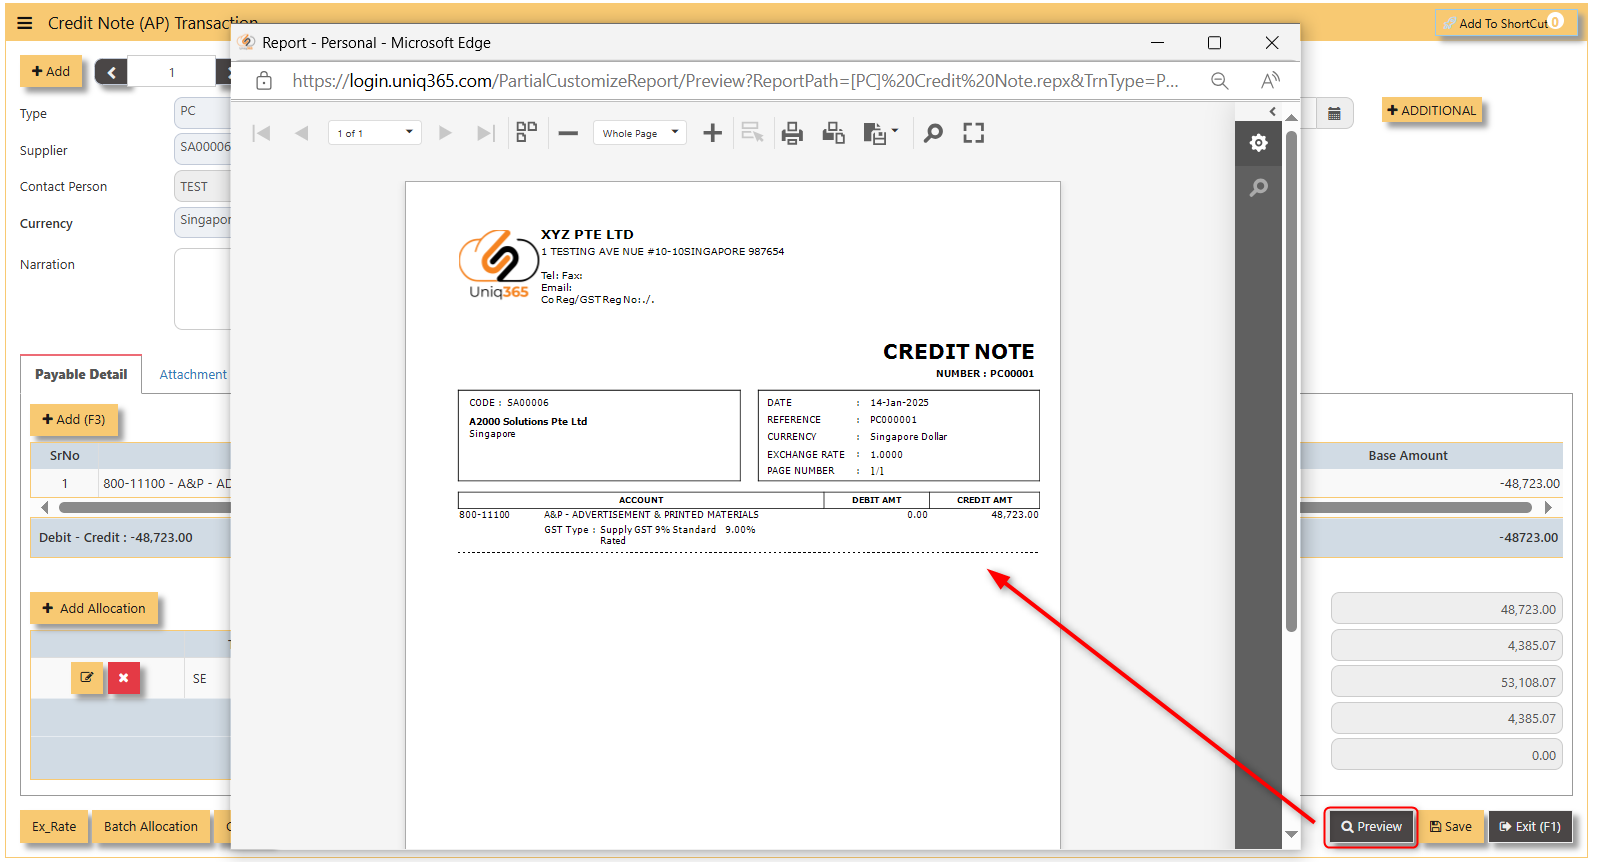Screen dimensions: 1603x862
Task: Click the 48,723.00 total field
Action: point(1446,609)
